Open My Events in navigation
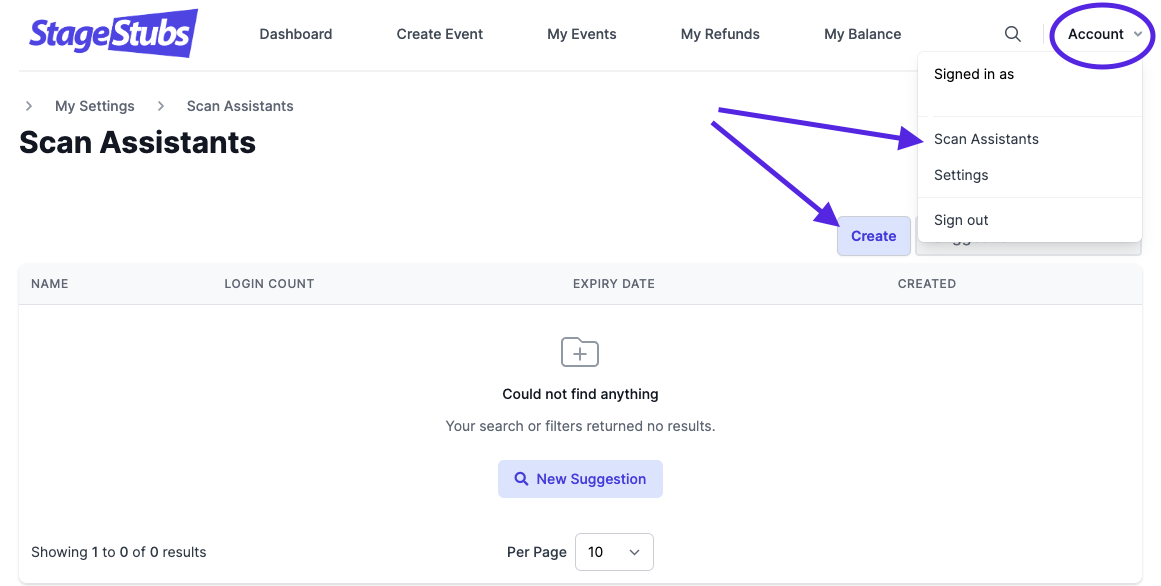1161x586 pixels. (x=581, y=34)
